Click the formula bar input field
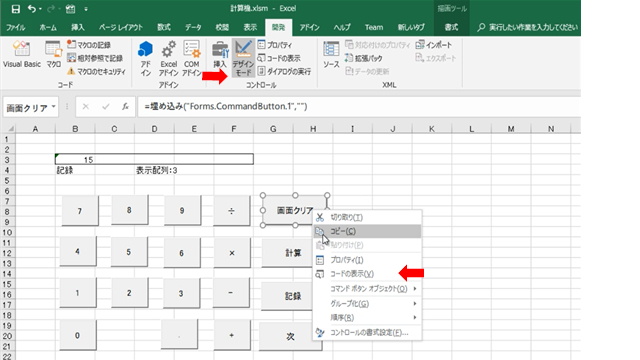The height and width of the screenshot is (360, 640). 359,107
